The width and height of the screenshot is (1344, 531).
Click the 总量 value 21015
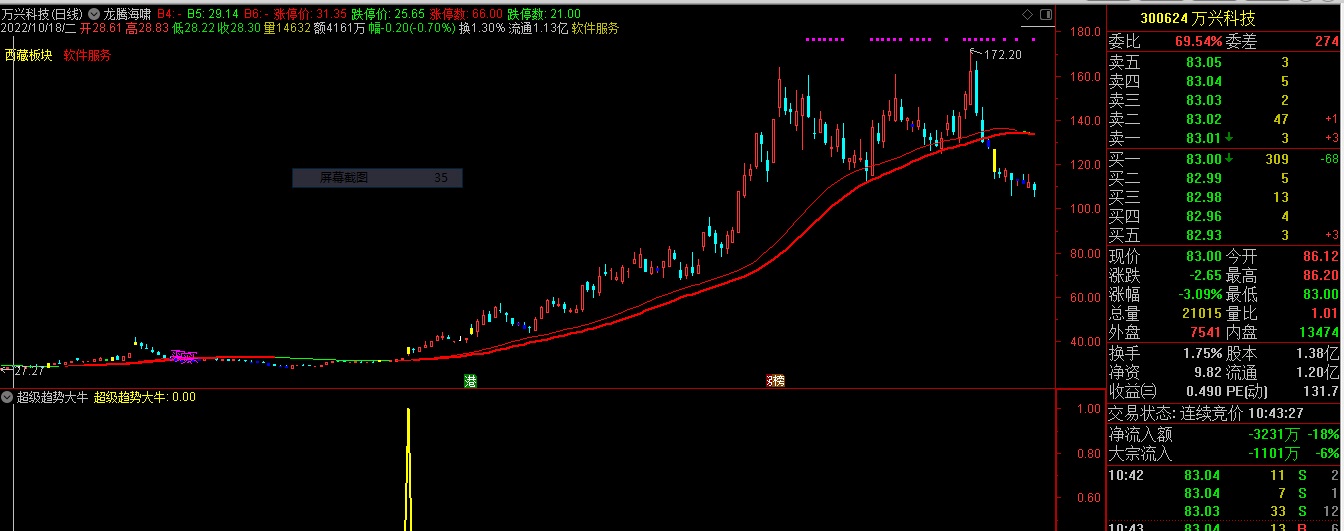coord(1200,314)
